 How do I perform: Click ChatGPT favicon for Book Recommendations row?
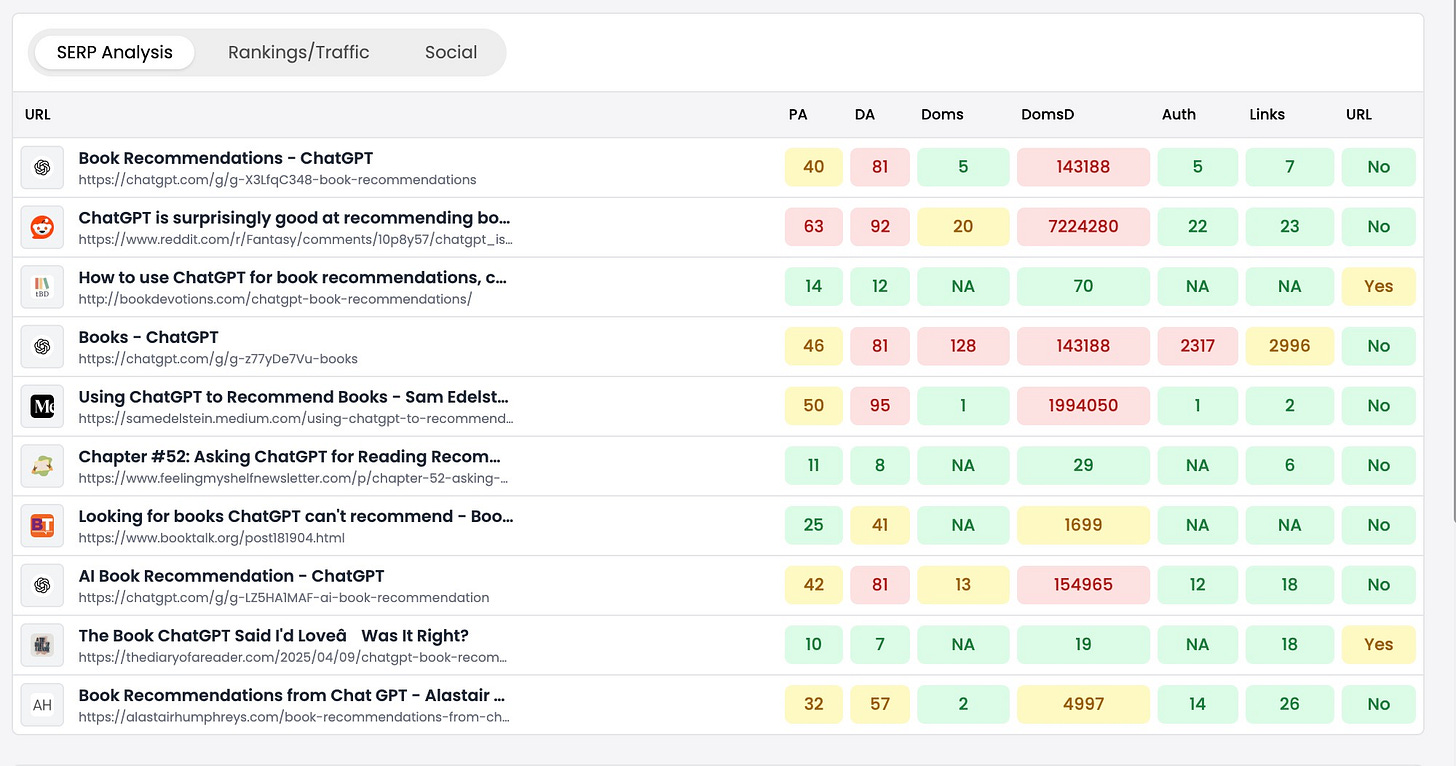[42, 168]
